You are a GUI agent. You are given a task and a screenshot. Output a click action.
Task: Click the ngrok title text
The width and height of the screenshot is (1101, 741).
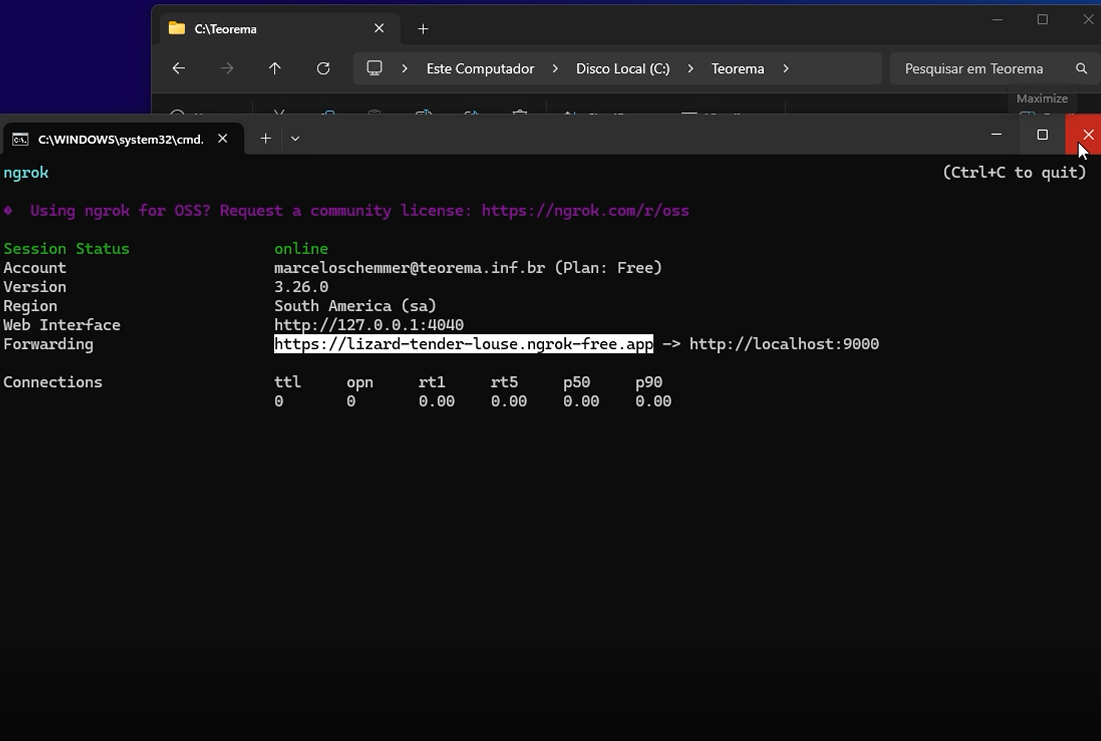(26, 173)
